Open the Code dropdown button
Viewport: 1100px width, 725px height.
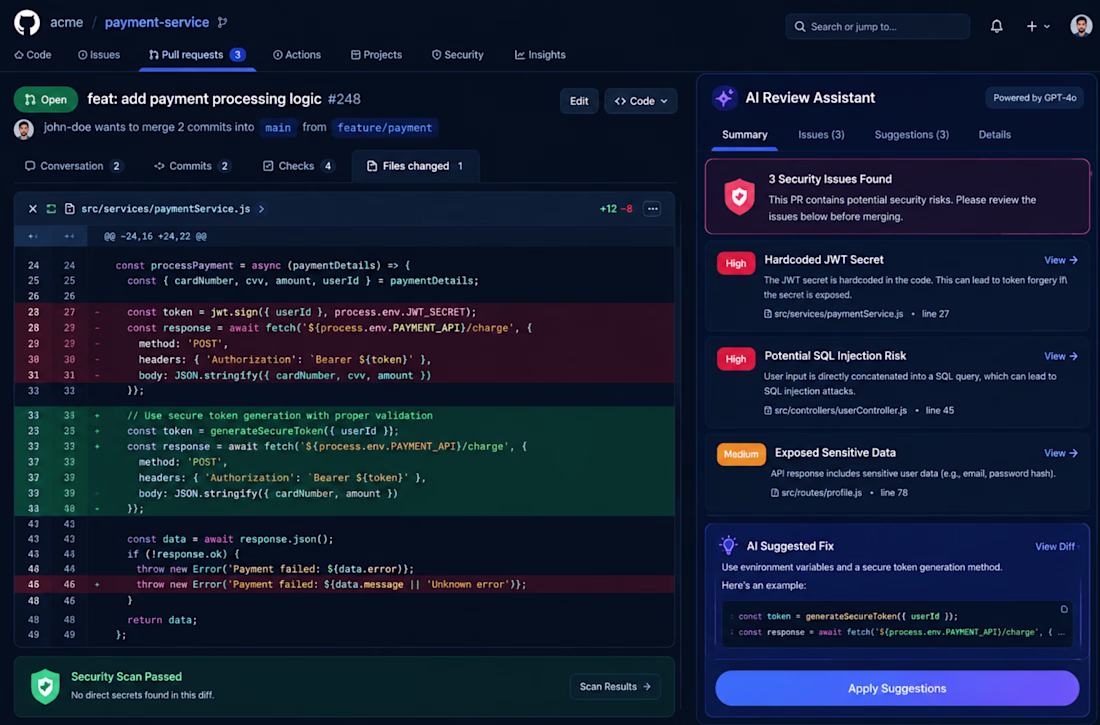click(640, 101)
